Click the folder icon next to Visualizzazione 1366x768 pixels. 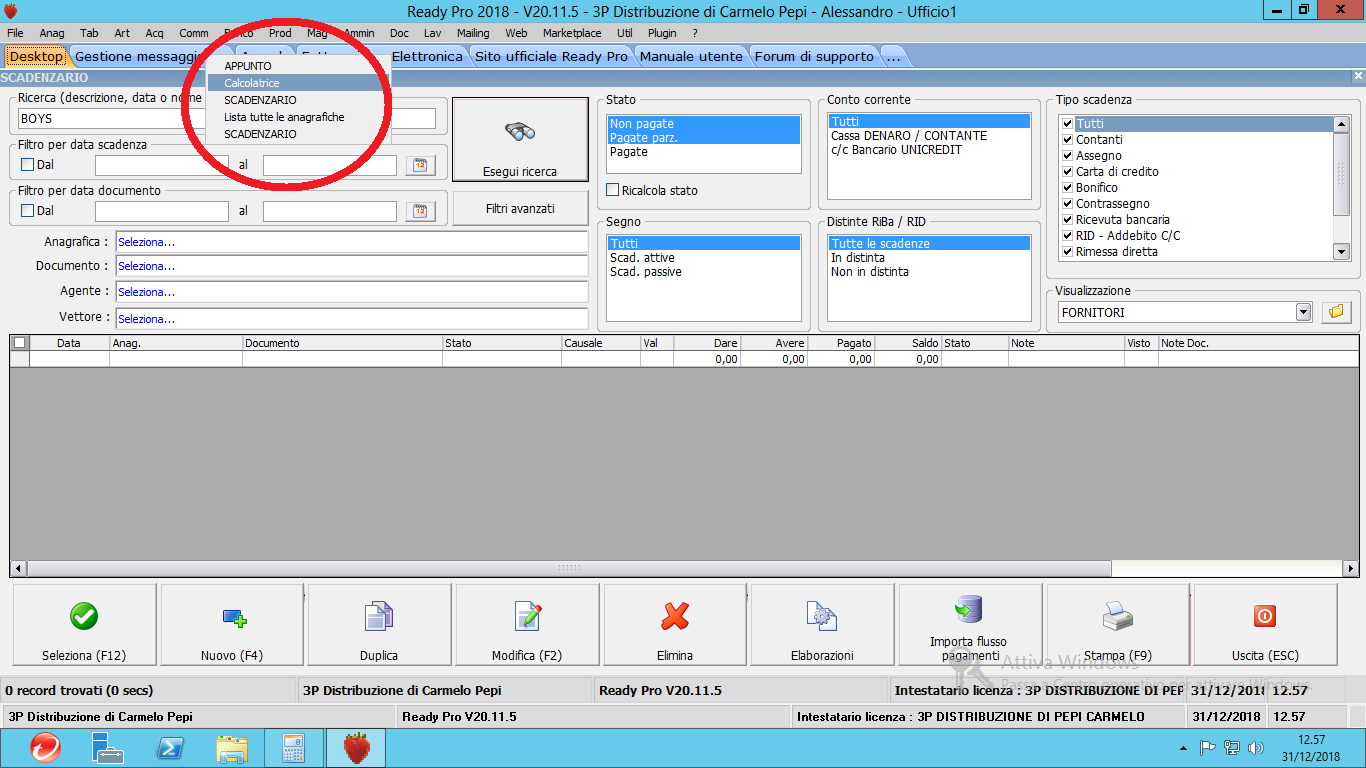pos(1335,312)
